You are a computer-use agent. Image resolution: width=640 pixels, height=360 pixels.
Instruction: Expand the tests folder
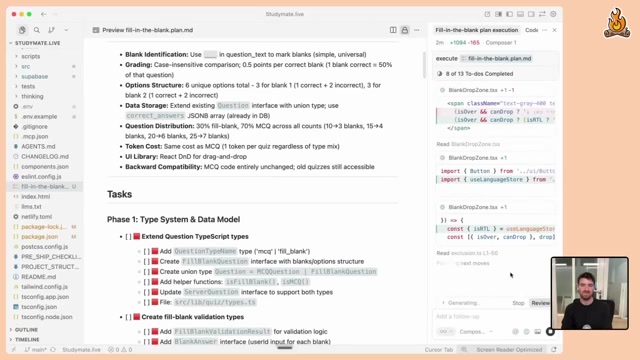(28, 86)
